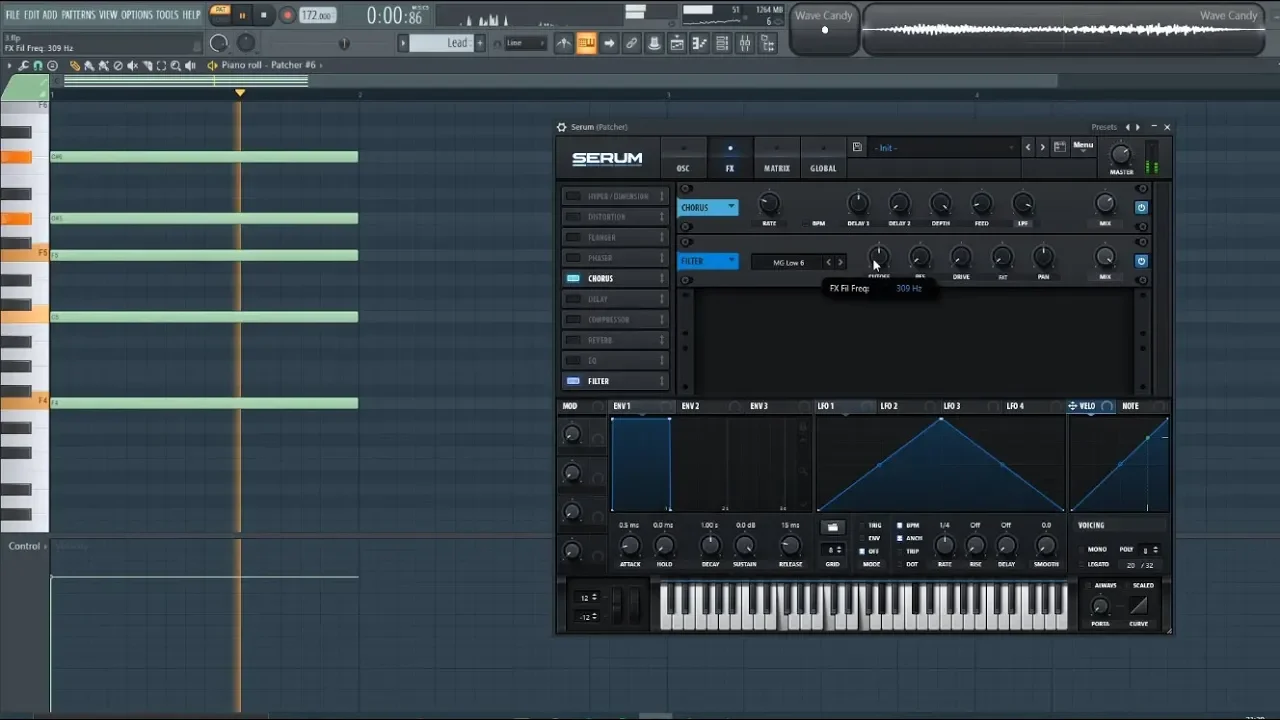This screenshot has height=720, width=1280.
Task: Open the TOOLS menu
Action: coord(167,15)
